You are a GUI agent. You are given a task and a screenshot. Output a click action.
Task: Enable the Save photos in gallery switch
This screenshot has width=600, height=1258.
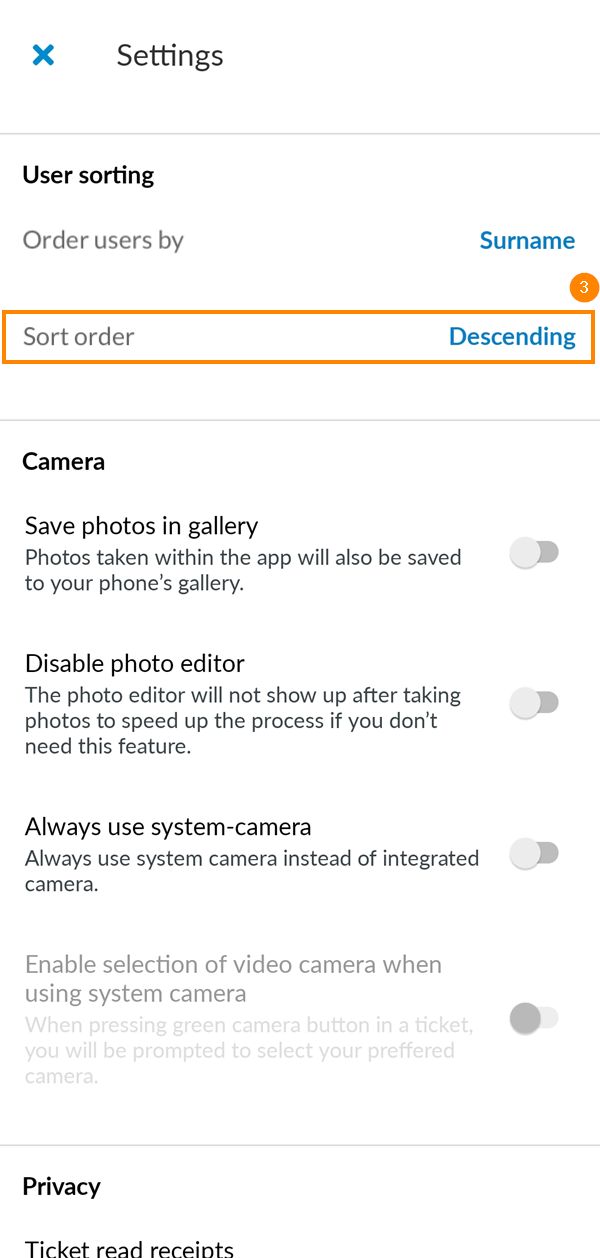coord(535,553)
